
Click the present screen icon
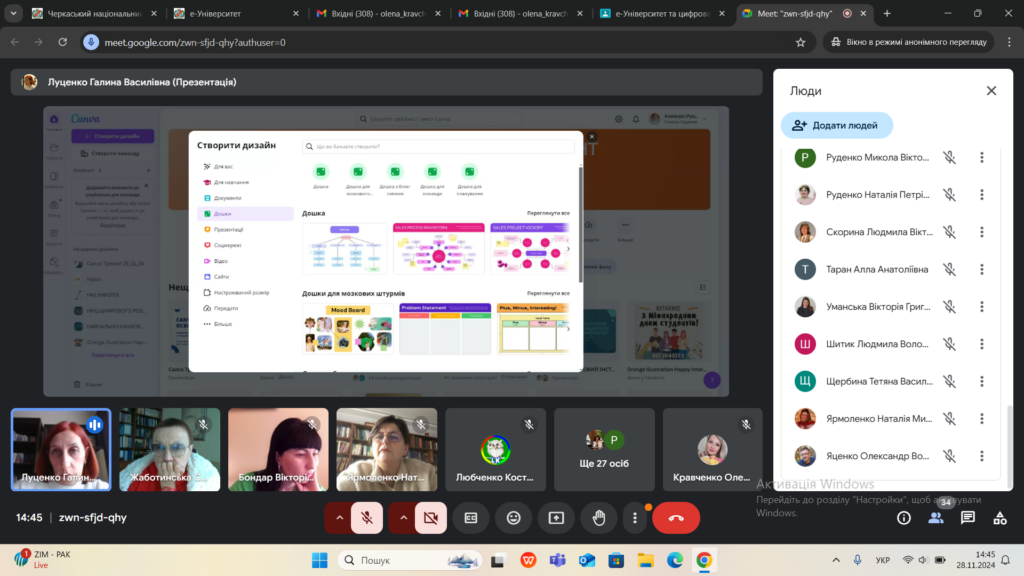pos(556,518)
